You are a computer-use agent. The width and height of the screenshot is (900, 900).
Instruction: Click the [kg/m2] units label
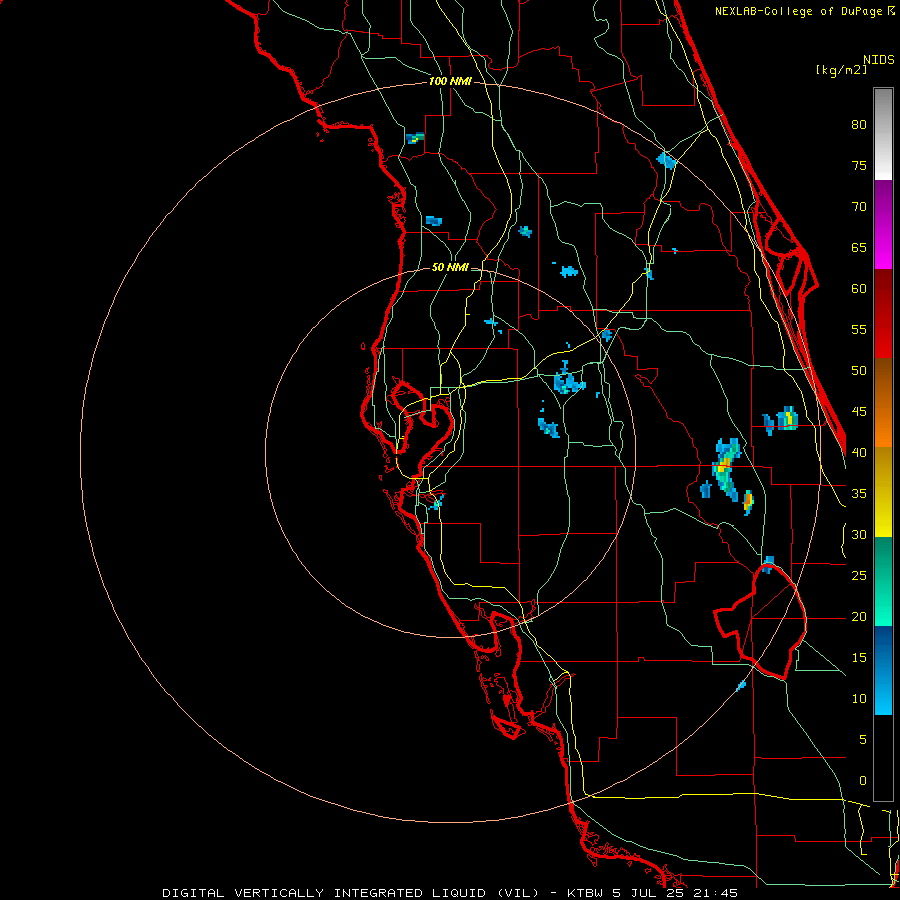point(841,70)
